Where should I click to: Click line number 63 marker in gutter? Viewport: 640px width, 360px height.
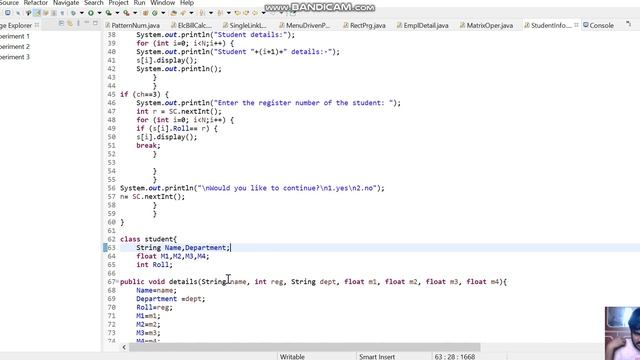tap(111, 248)
